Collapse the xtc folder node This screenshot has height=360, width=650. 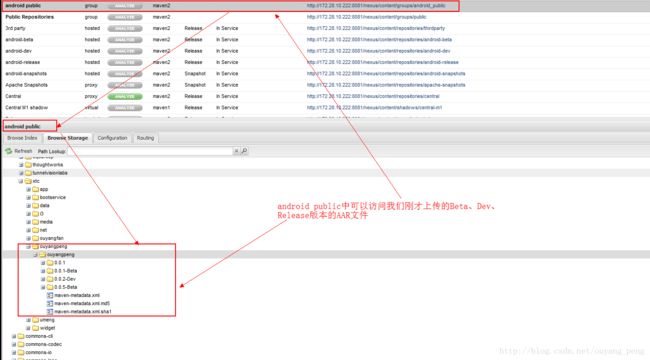21,181
